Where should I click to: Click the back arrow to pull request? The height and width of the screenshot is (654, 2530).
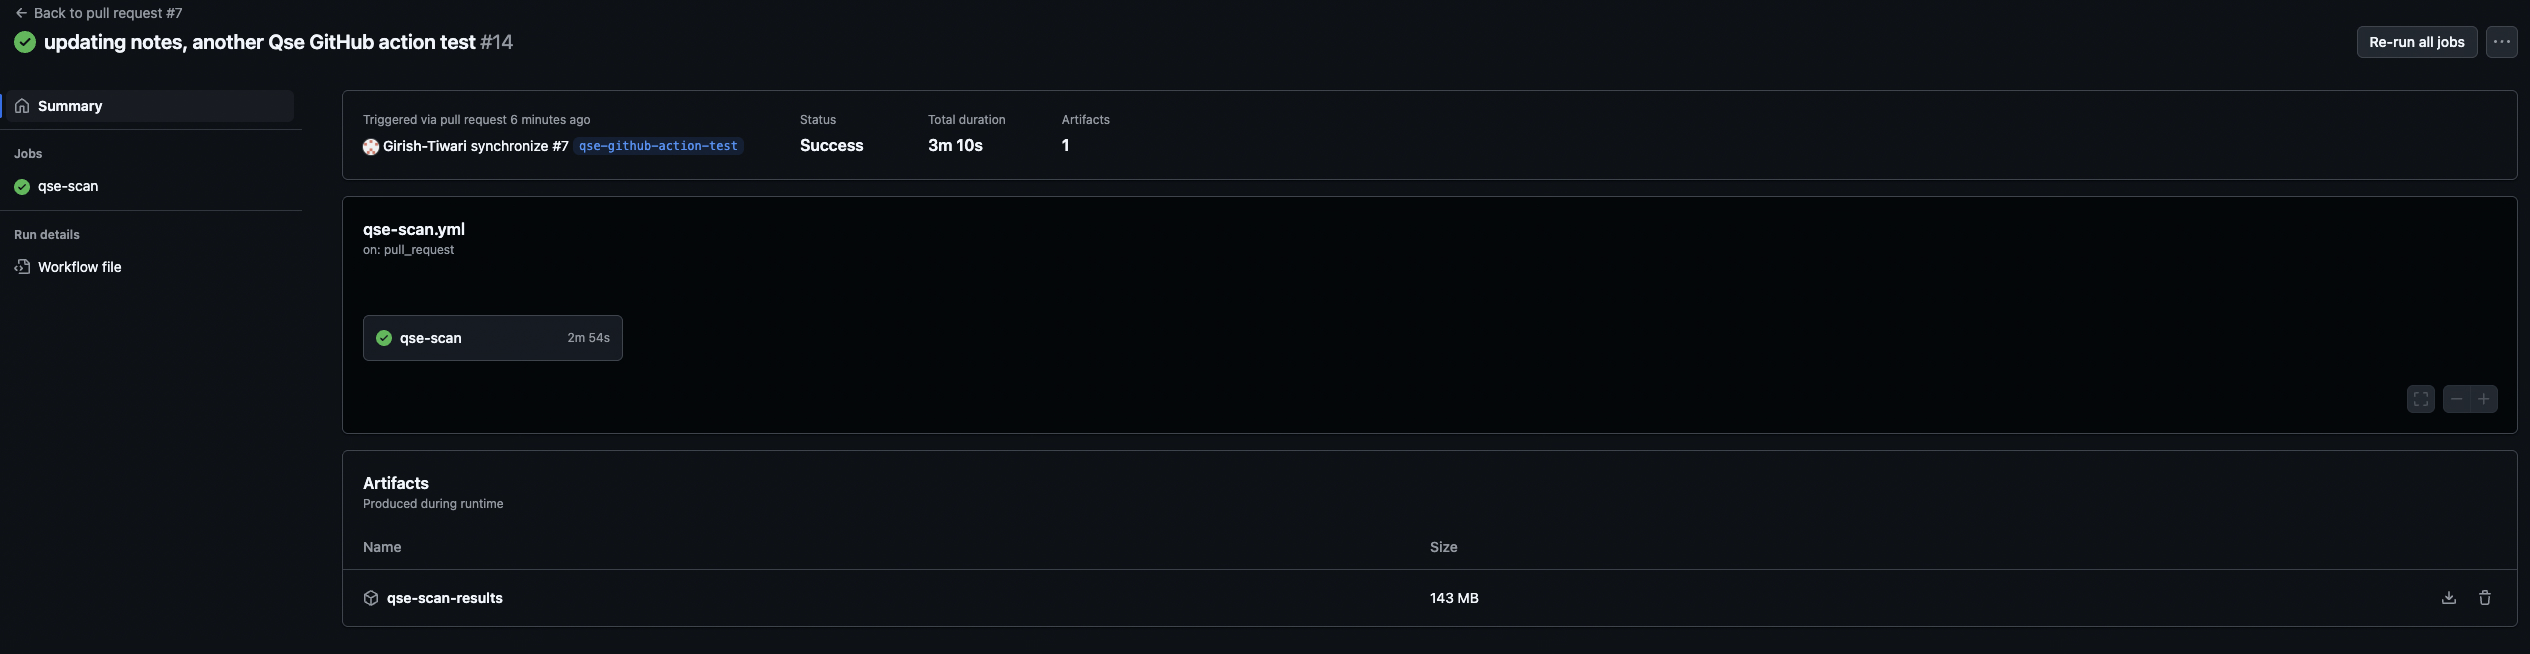click(21, 13)
